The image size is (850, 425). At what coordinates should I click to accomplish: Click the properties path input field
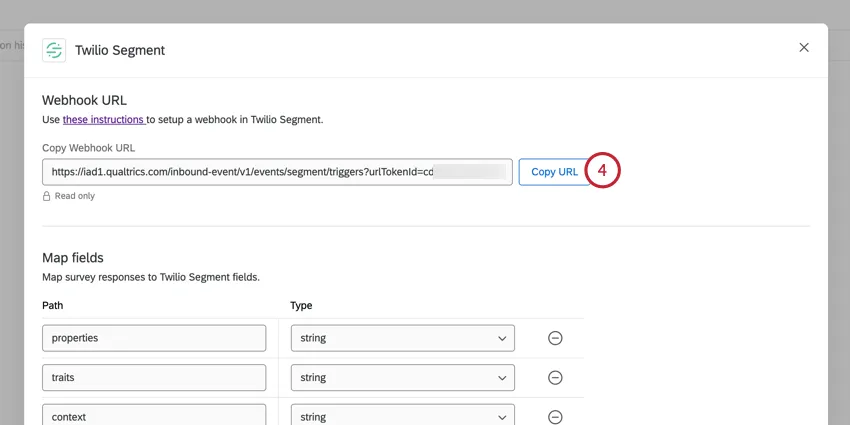[x=154, y=338]
